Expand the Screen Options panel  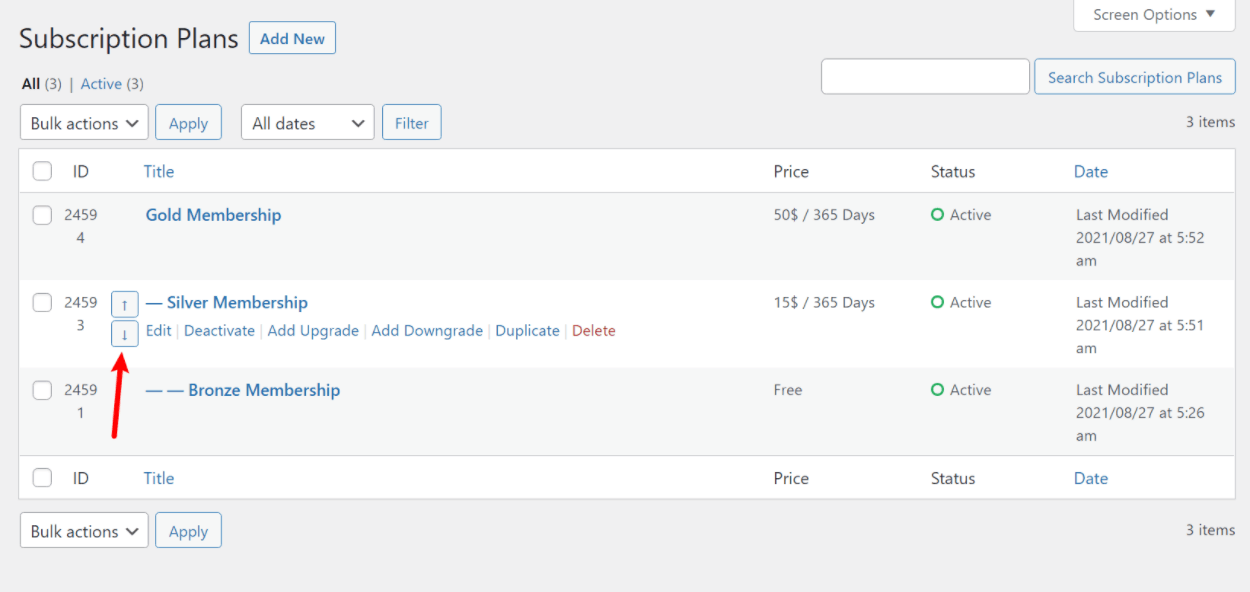point(1154,15)
